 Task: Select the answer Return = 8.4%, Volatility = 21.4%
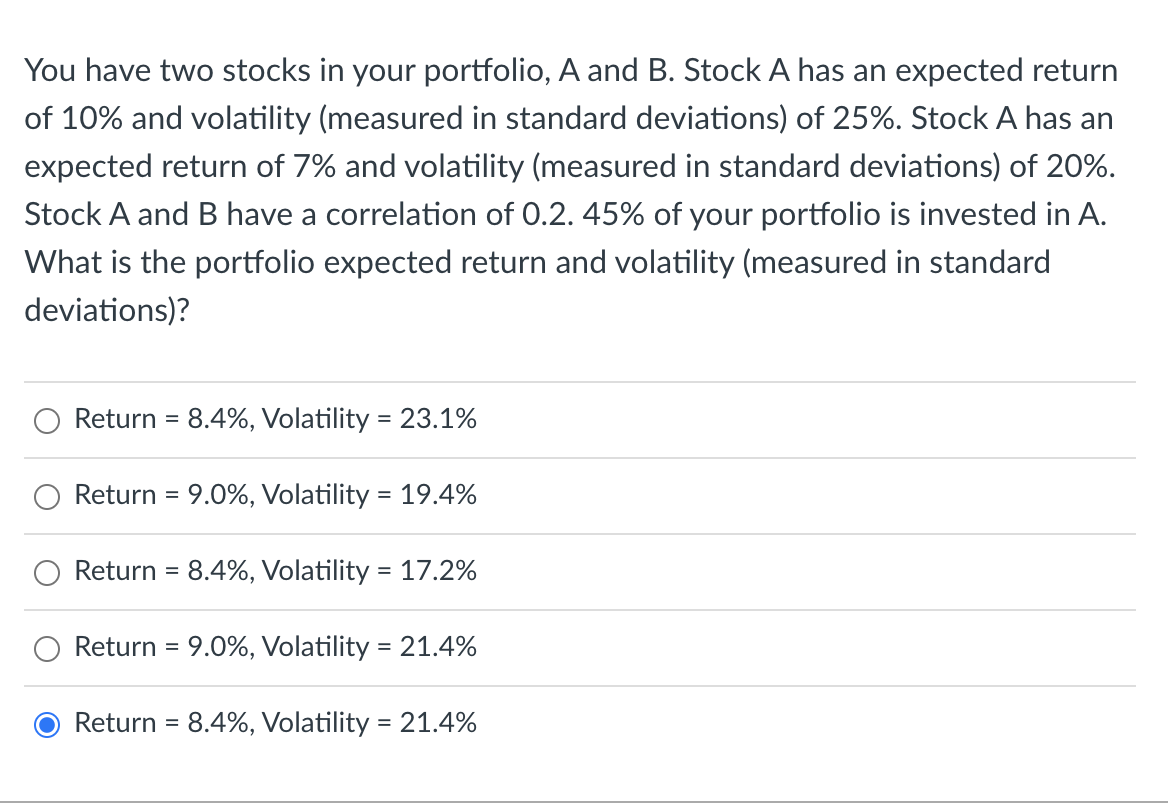coord(275,723)
